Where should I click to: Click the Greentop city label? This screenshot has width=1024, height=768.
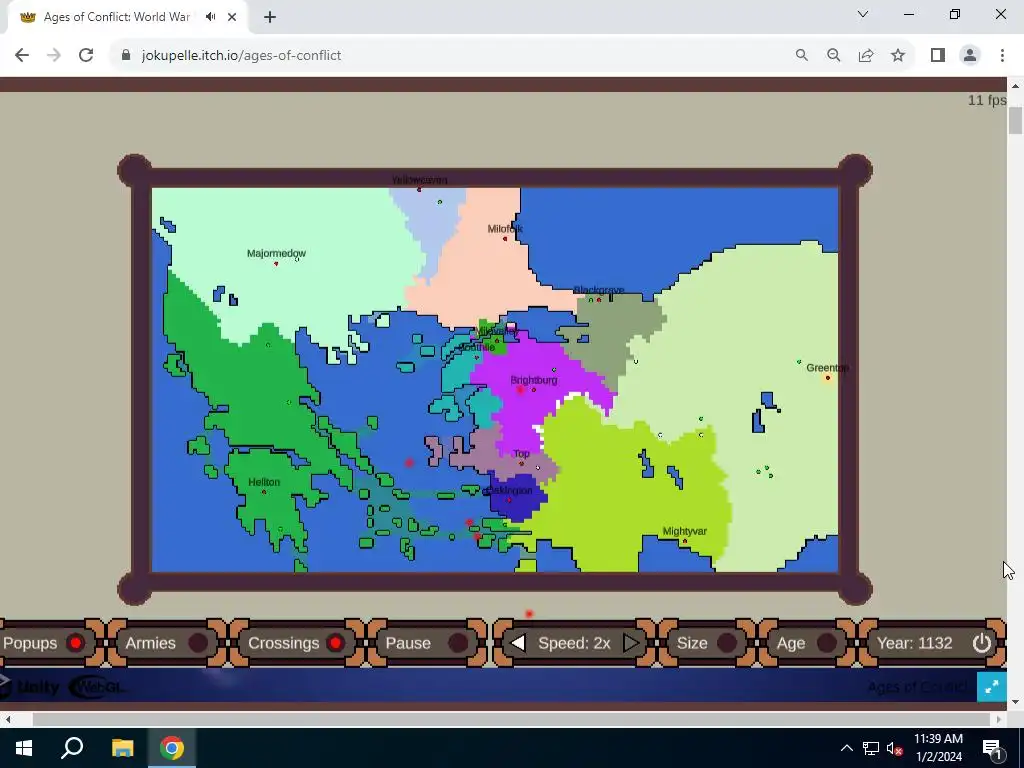pyautogui.click(x=827, y=368)
